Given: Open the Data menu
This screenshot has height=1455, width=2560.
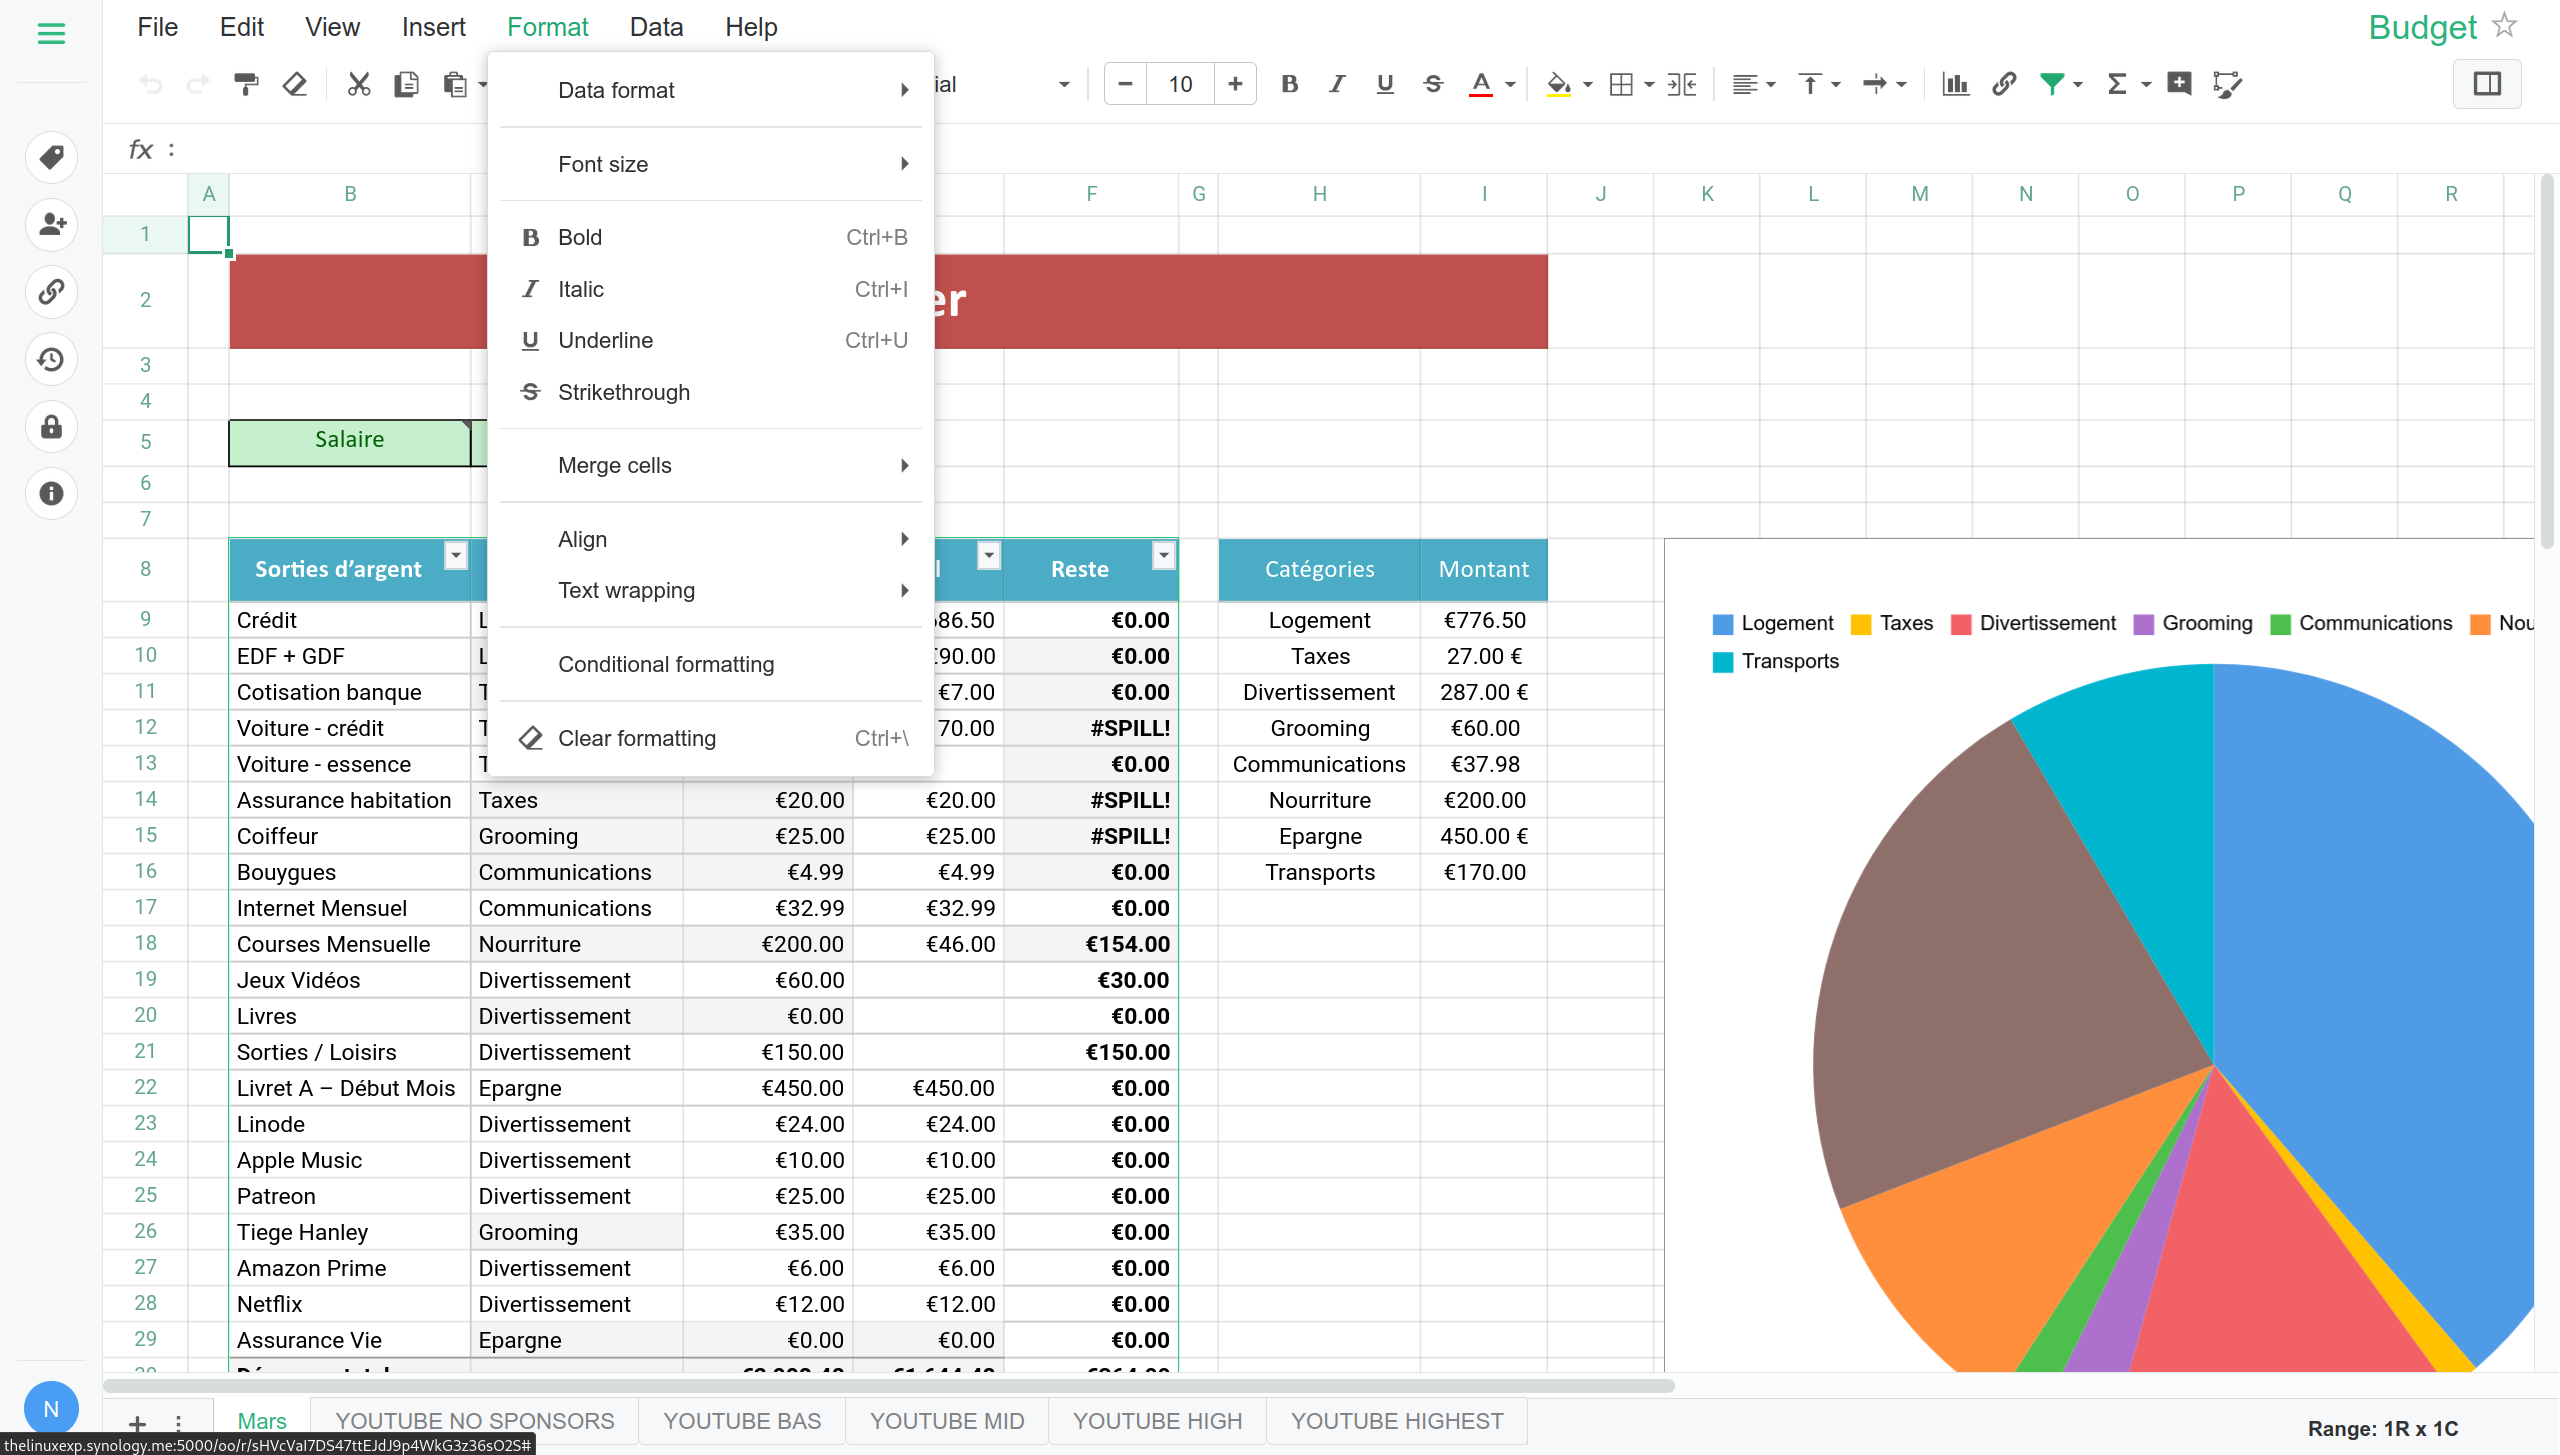Looking at the screenshot, I should pyautogui.click(x=656, y=27).
